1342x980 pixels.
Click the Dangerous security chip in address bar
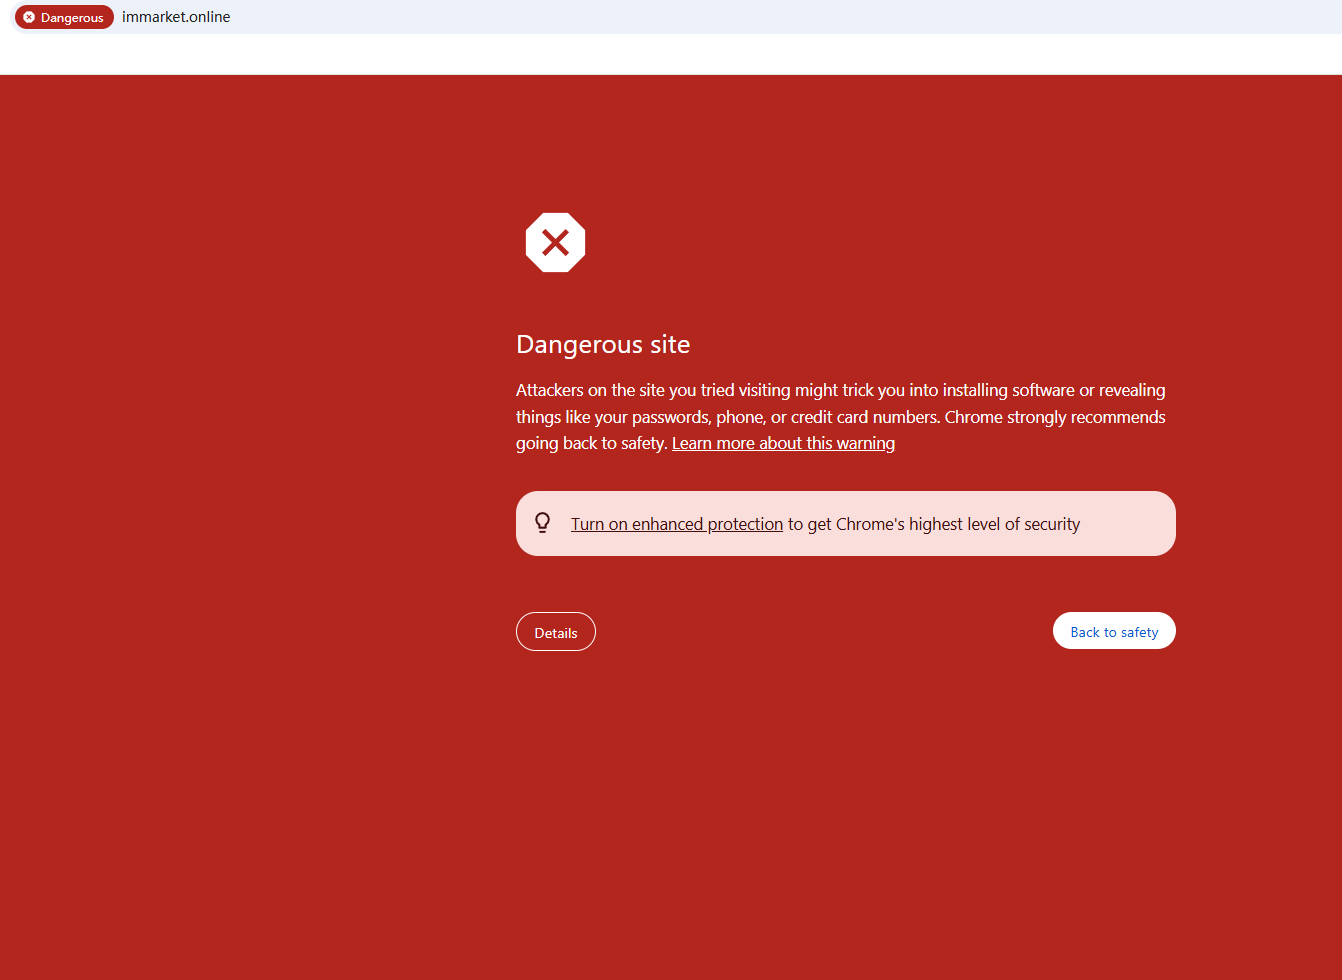tap(64, 17)
